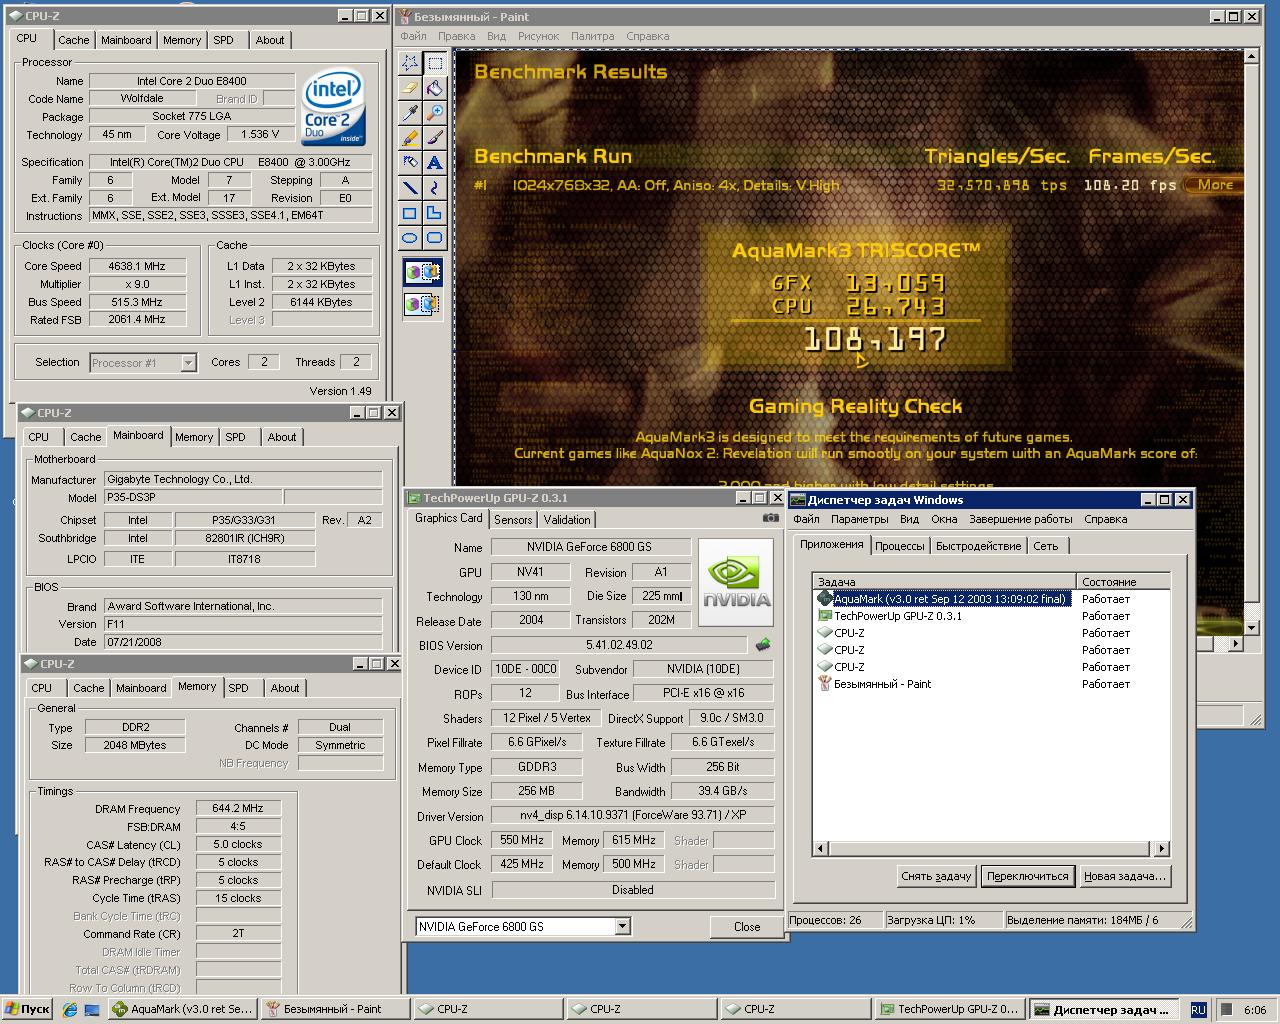This screenshot has width=1280, height=1024.
Task: Open Завершение работы menu in Task Manager
Action: 1021,519
